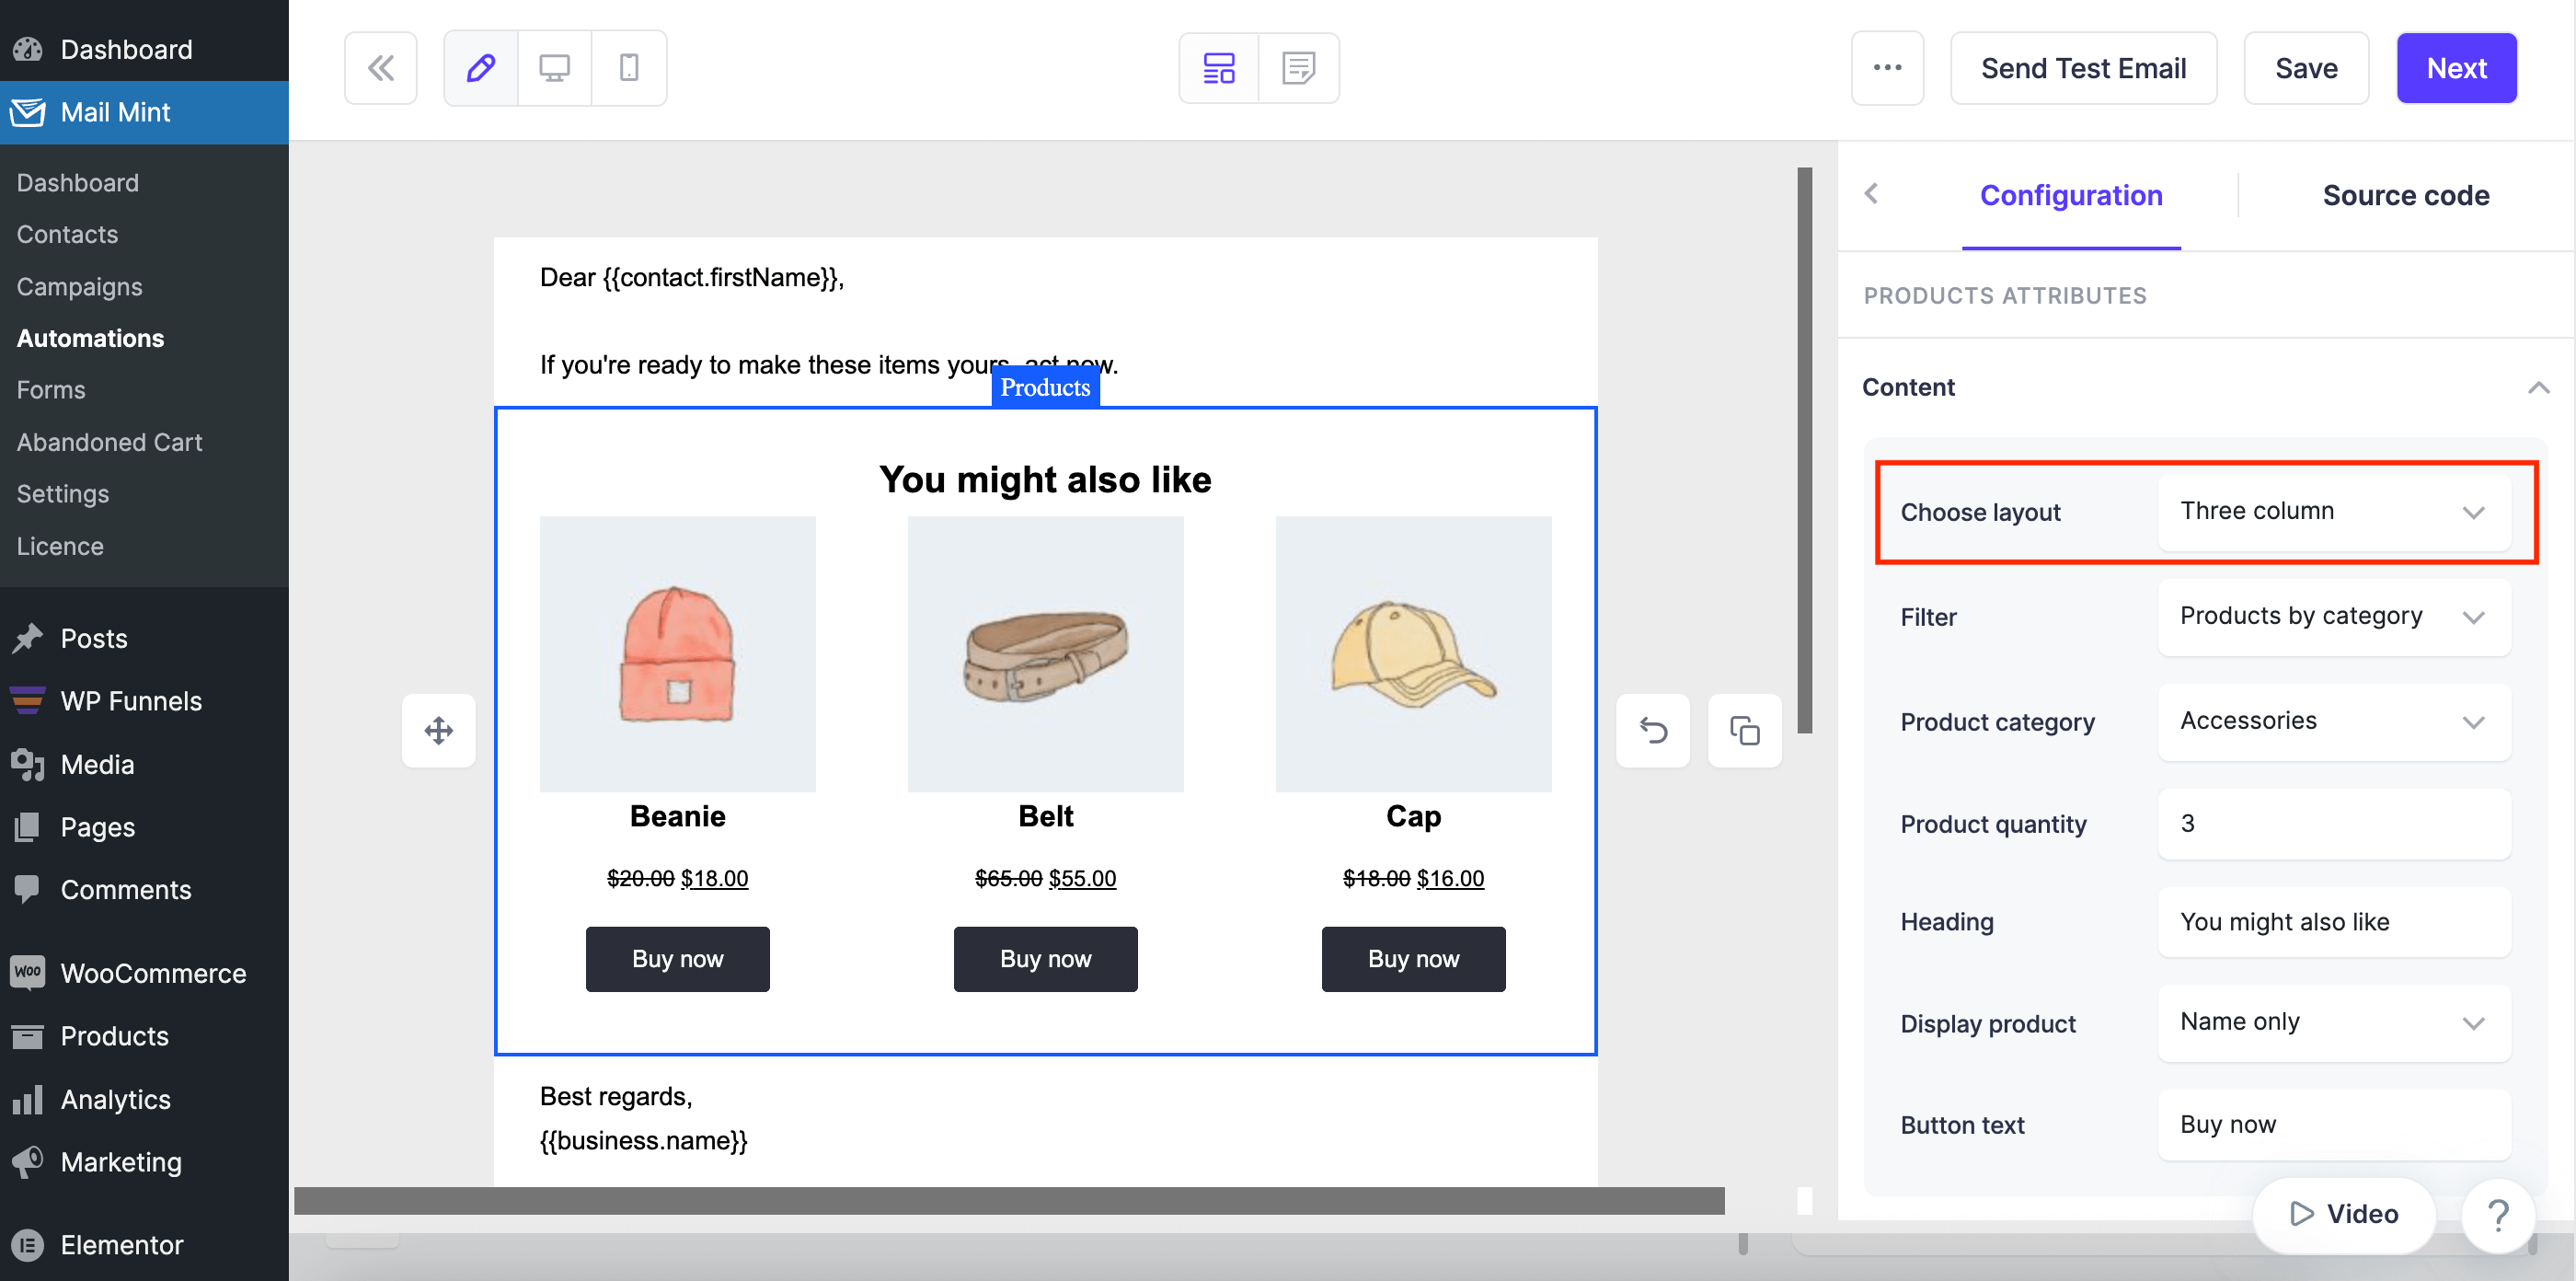Open the Abandoned Cart menu item
The height and width of the screenshot is (1281, 2576).
pyautogui.click(x=109, y=440)
